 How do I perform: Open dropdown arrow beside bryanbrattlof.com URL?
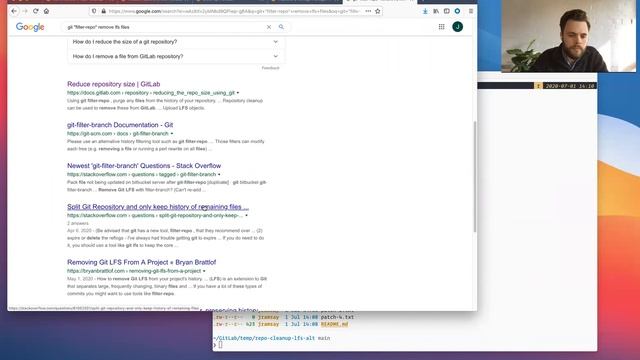click(x=204, y=271)
